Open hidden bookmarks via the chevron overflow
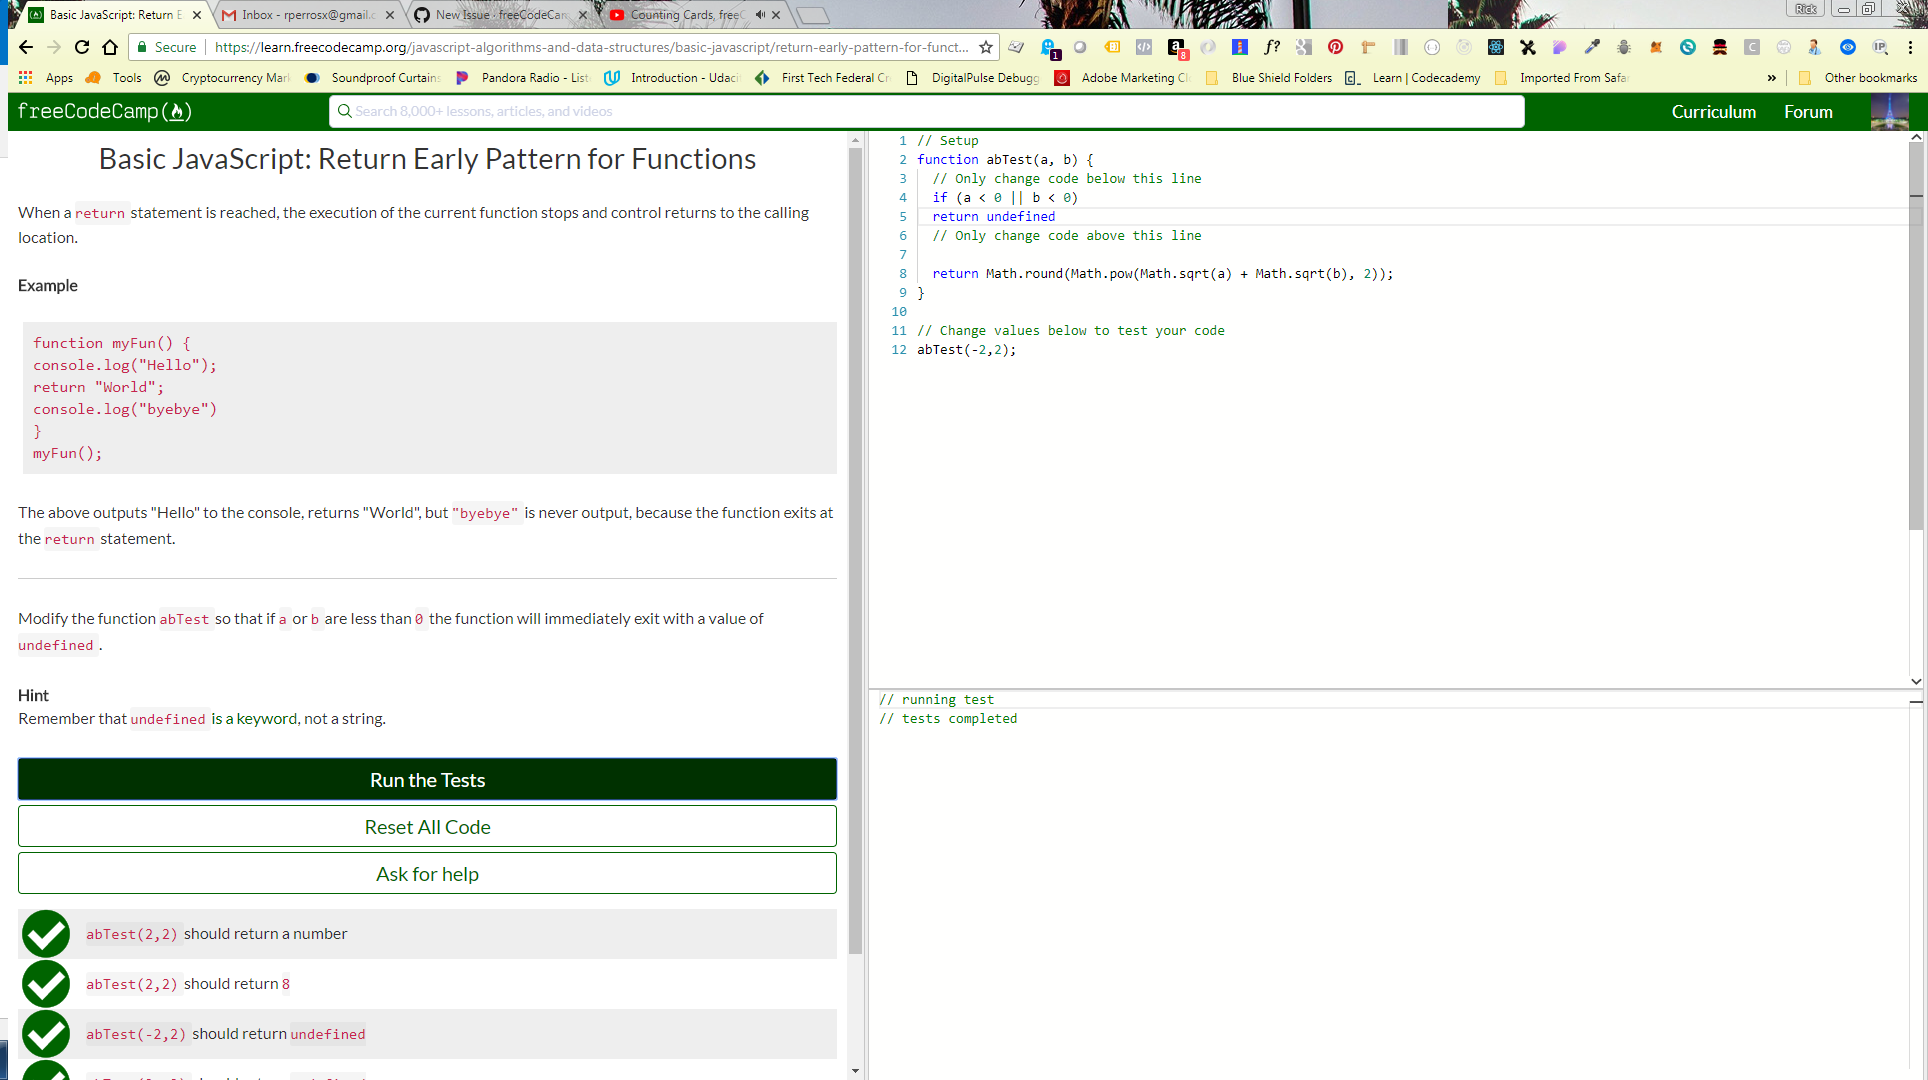Image resolution: width=1928 pixels, height=1080 pixels. click(1771, 78)
